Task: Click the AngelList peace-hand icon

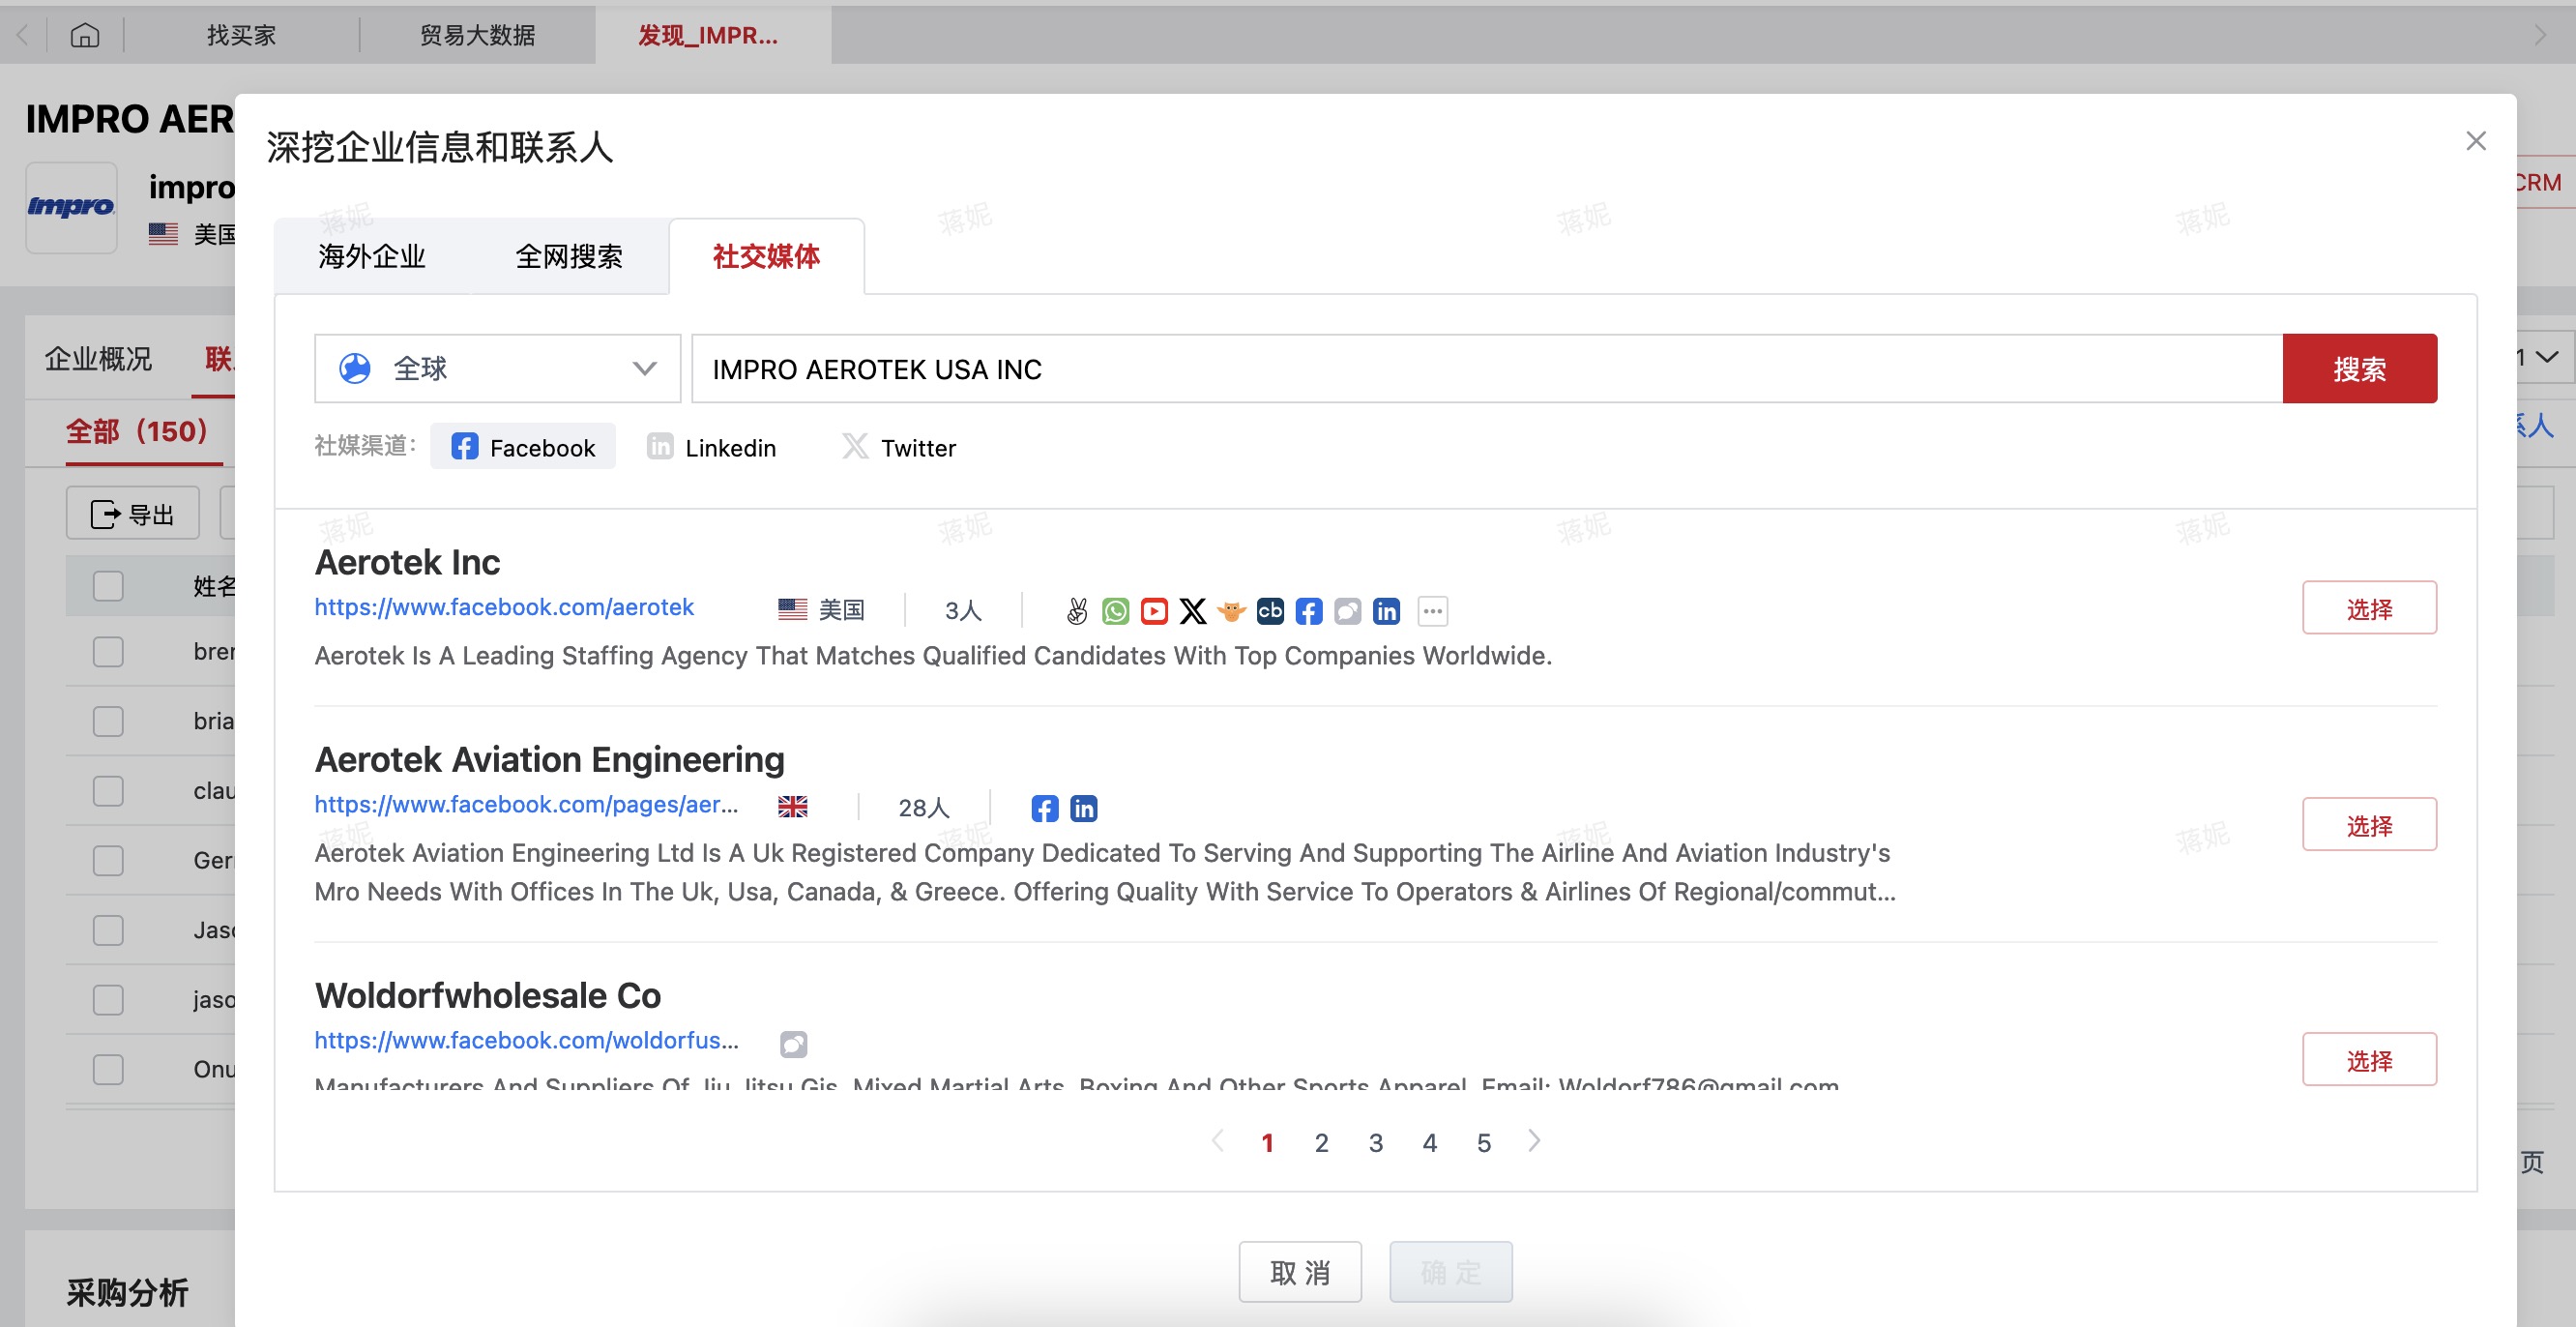Action: coord(1076,611)
